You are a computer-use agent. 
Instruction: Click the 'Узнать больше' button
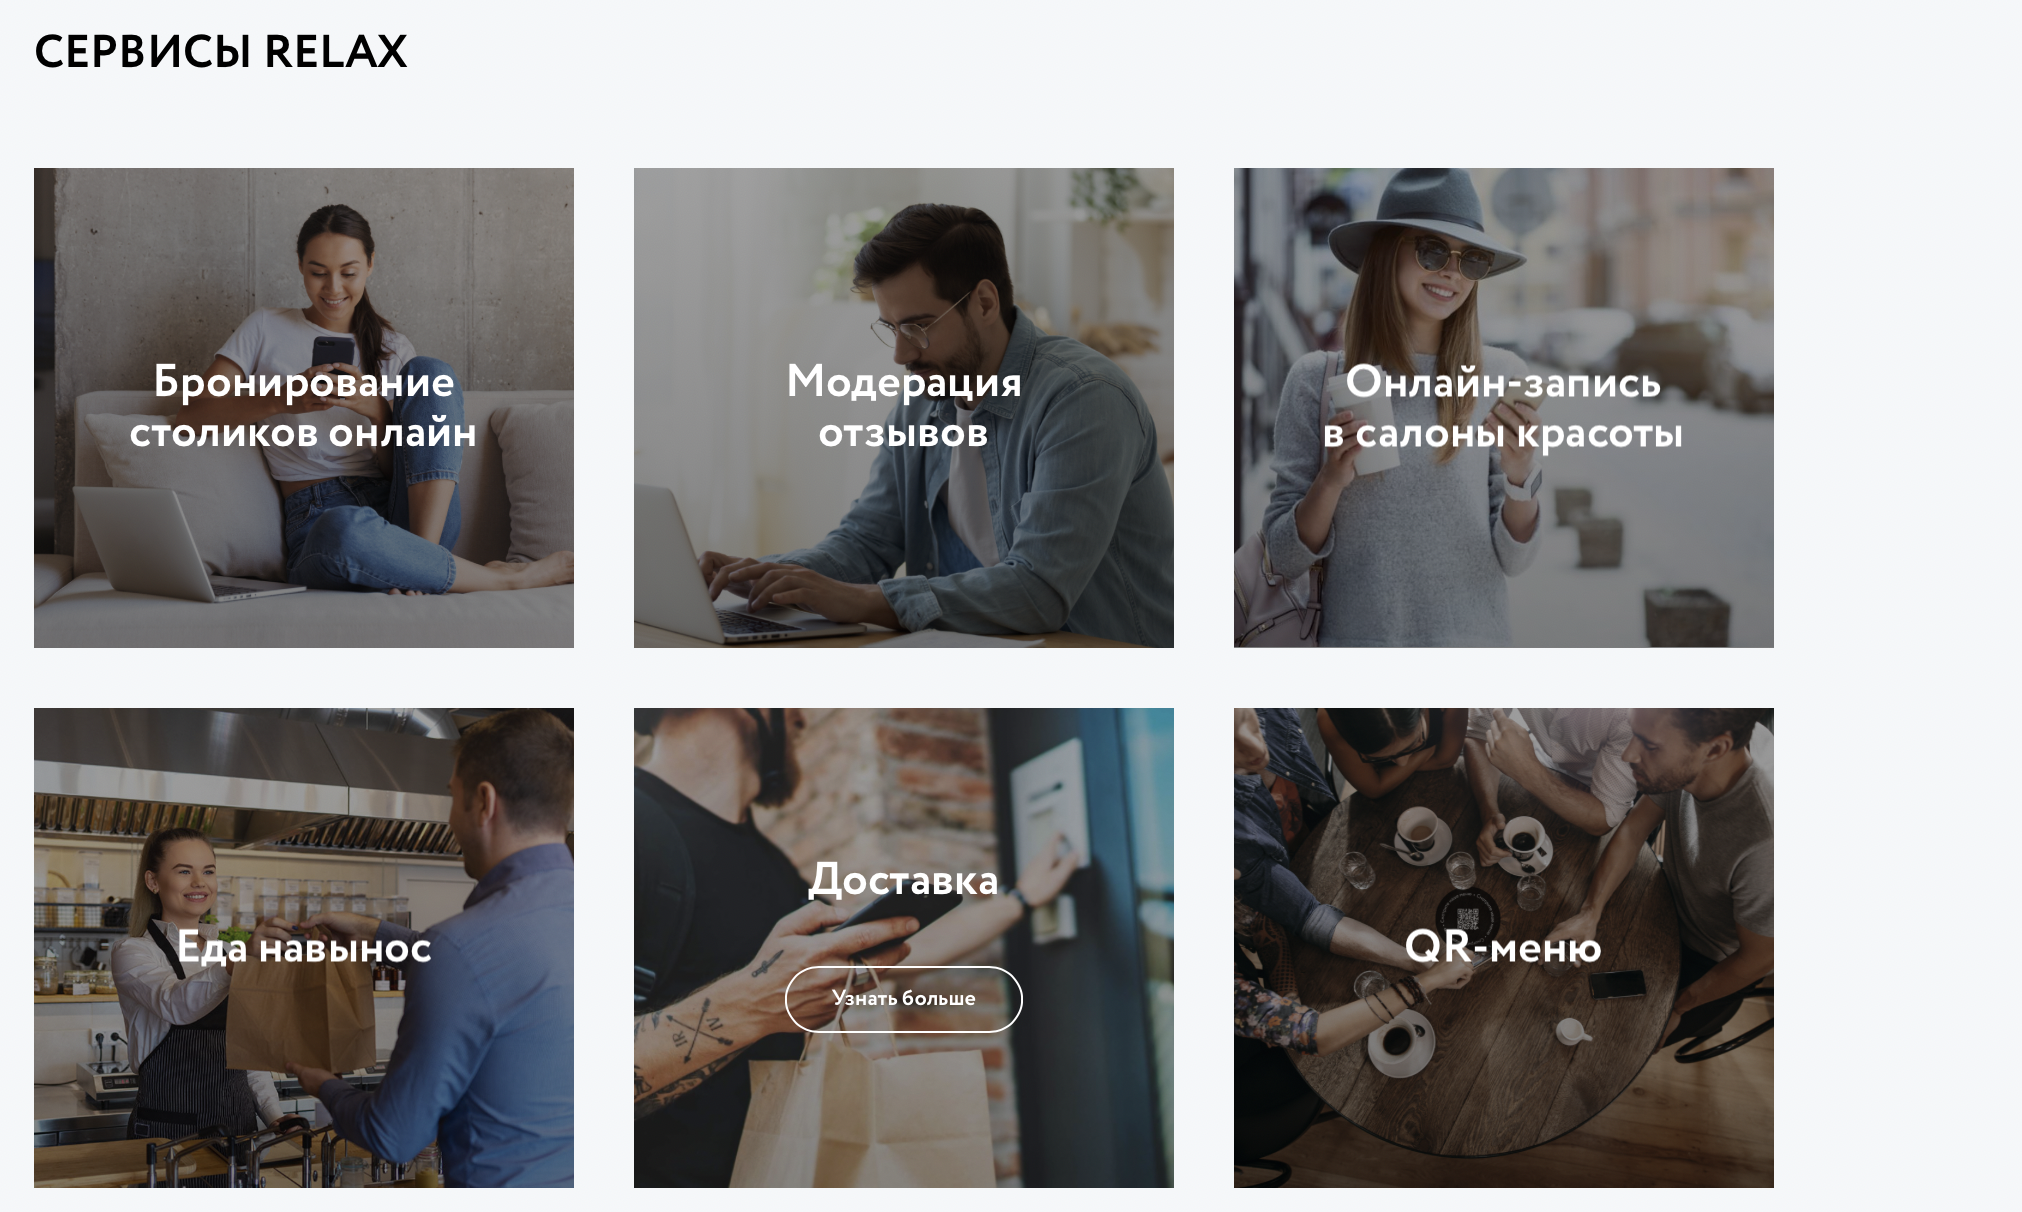903,998
